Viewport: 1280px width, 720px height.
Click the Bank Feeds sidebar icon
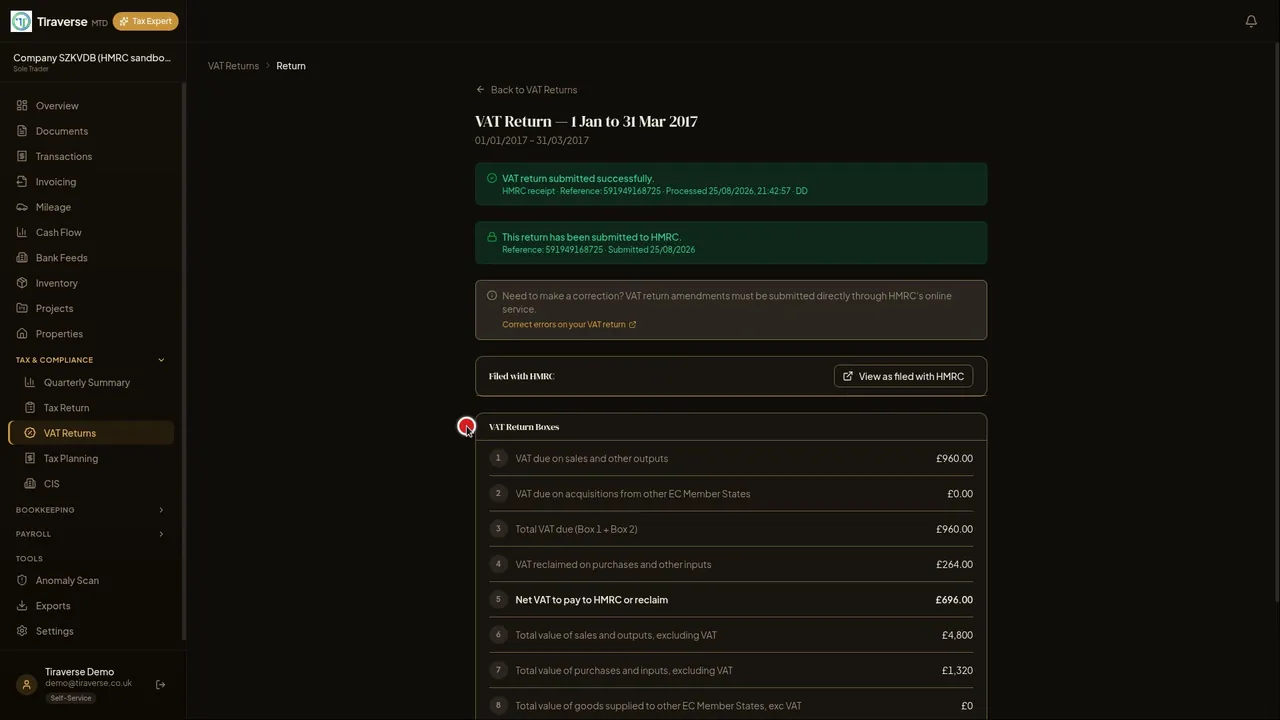click(22, 258)
